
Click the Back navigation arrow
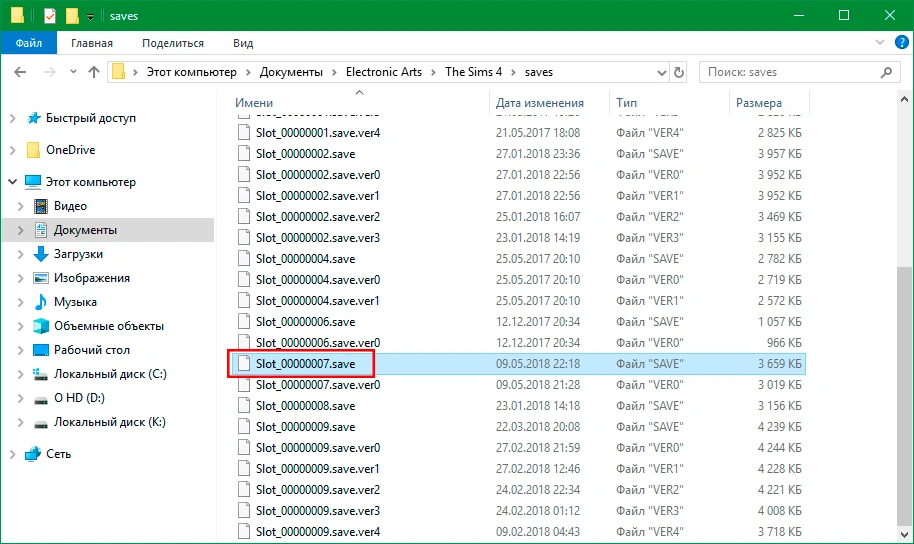20,72
